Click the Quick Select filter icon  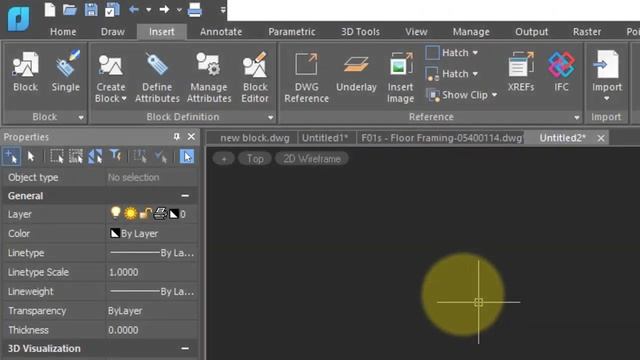click(x=116, y=156)
